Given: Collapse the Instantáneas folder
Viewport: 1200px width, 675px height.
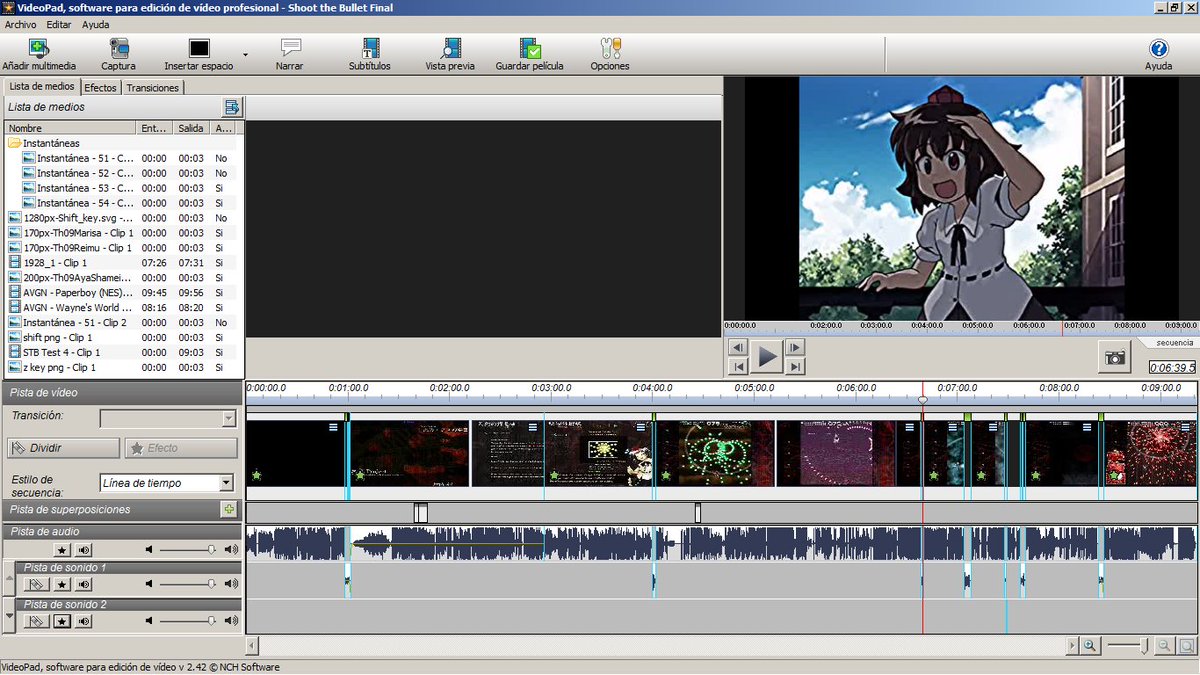Looking at the screenshot, I should [x=15, y=143].
